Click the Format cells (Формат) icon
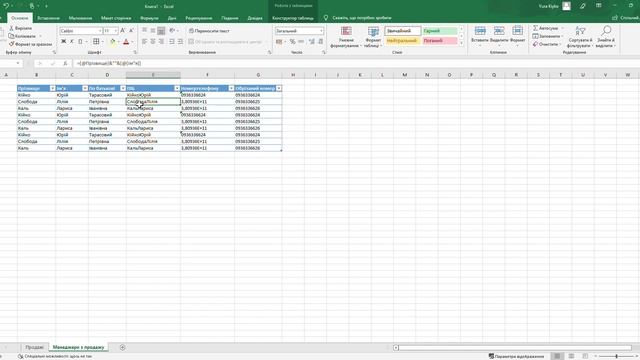This screenshot has height=360, width=640. (518, 31)
